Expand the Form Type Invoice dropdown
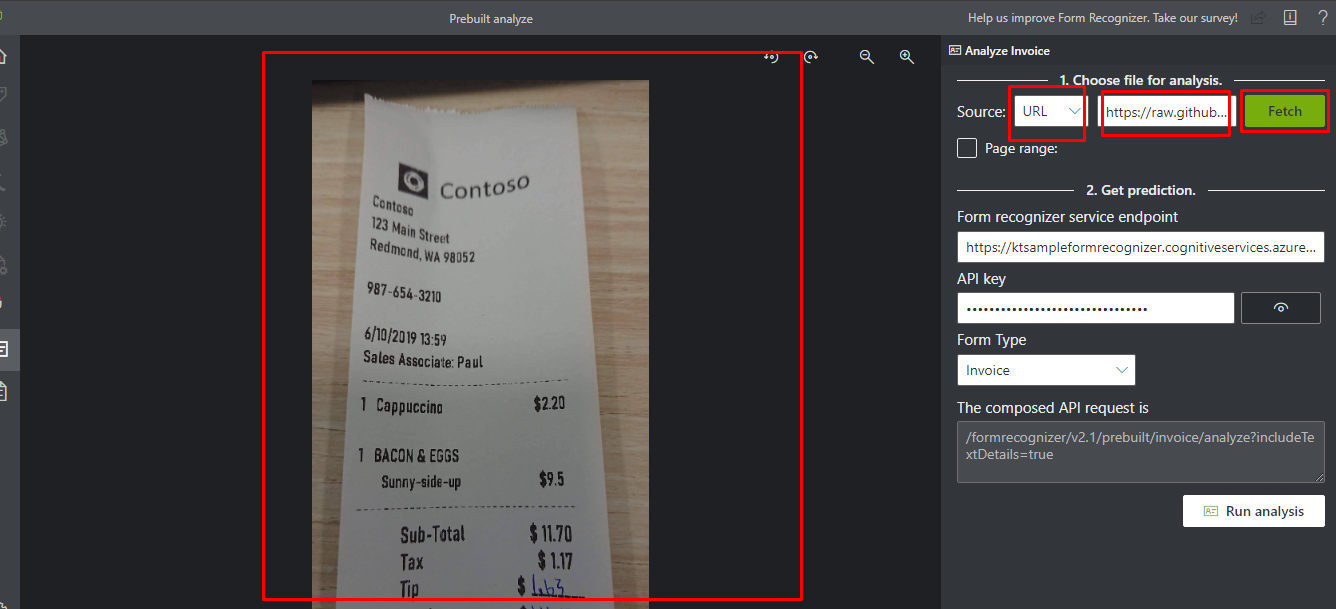The height and width of the screenshot is (609, 1336). click(x=1045, y=370)
